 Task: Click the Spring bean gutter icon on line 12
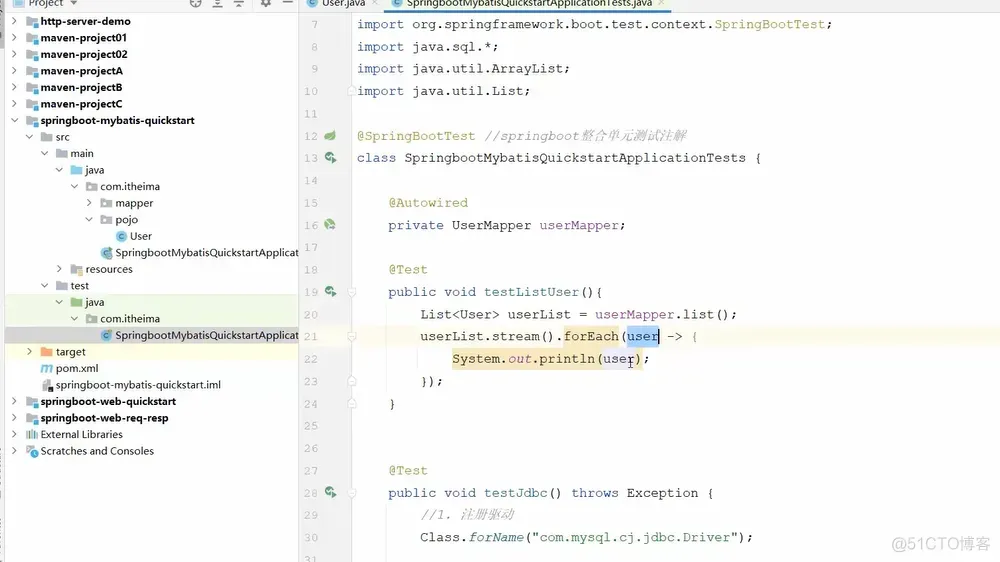[330, 135]
